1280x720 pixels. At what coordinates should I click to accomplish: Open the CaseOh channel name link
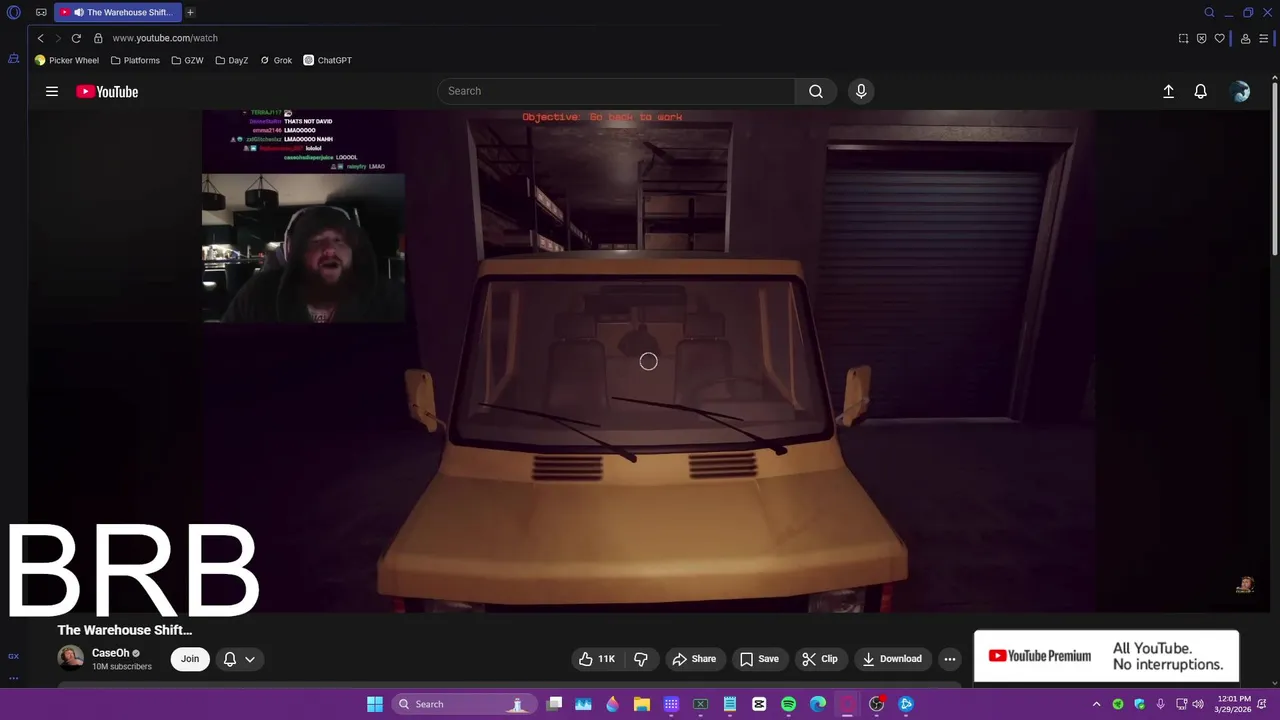pos(110,653)
